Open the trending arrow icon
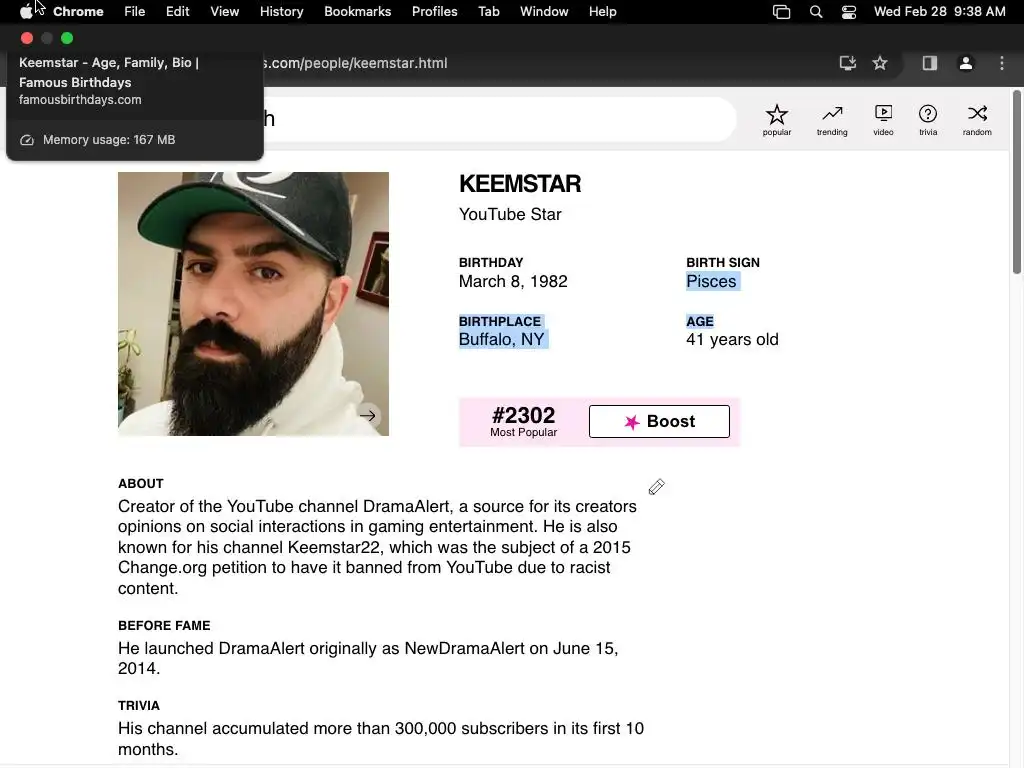 [x=831, y=120]
